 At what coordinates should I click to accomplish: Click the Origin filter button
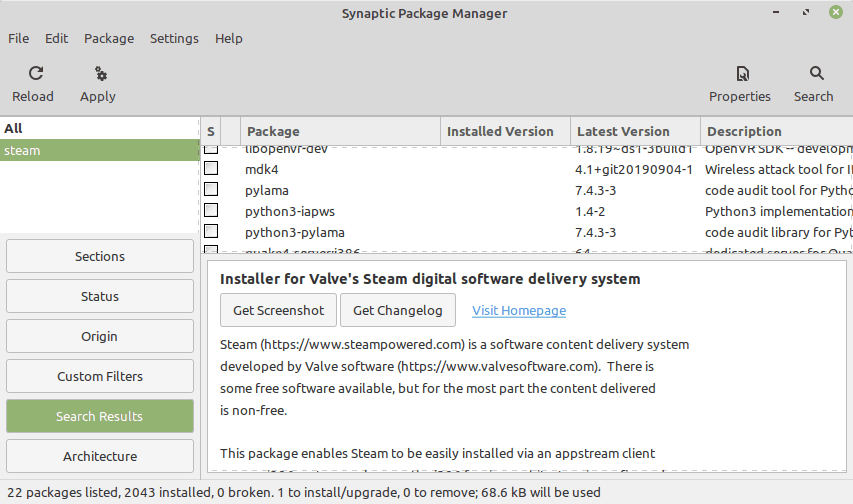100,336
